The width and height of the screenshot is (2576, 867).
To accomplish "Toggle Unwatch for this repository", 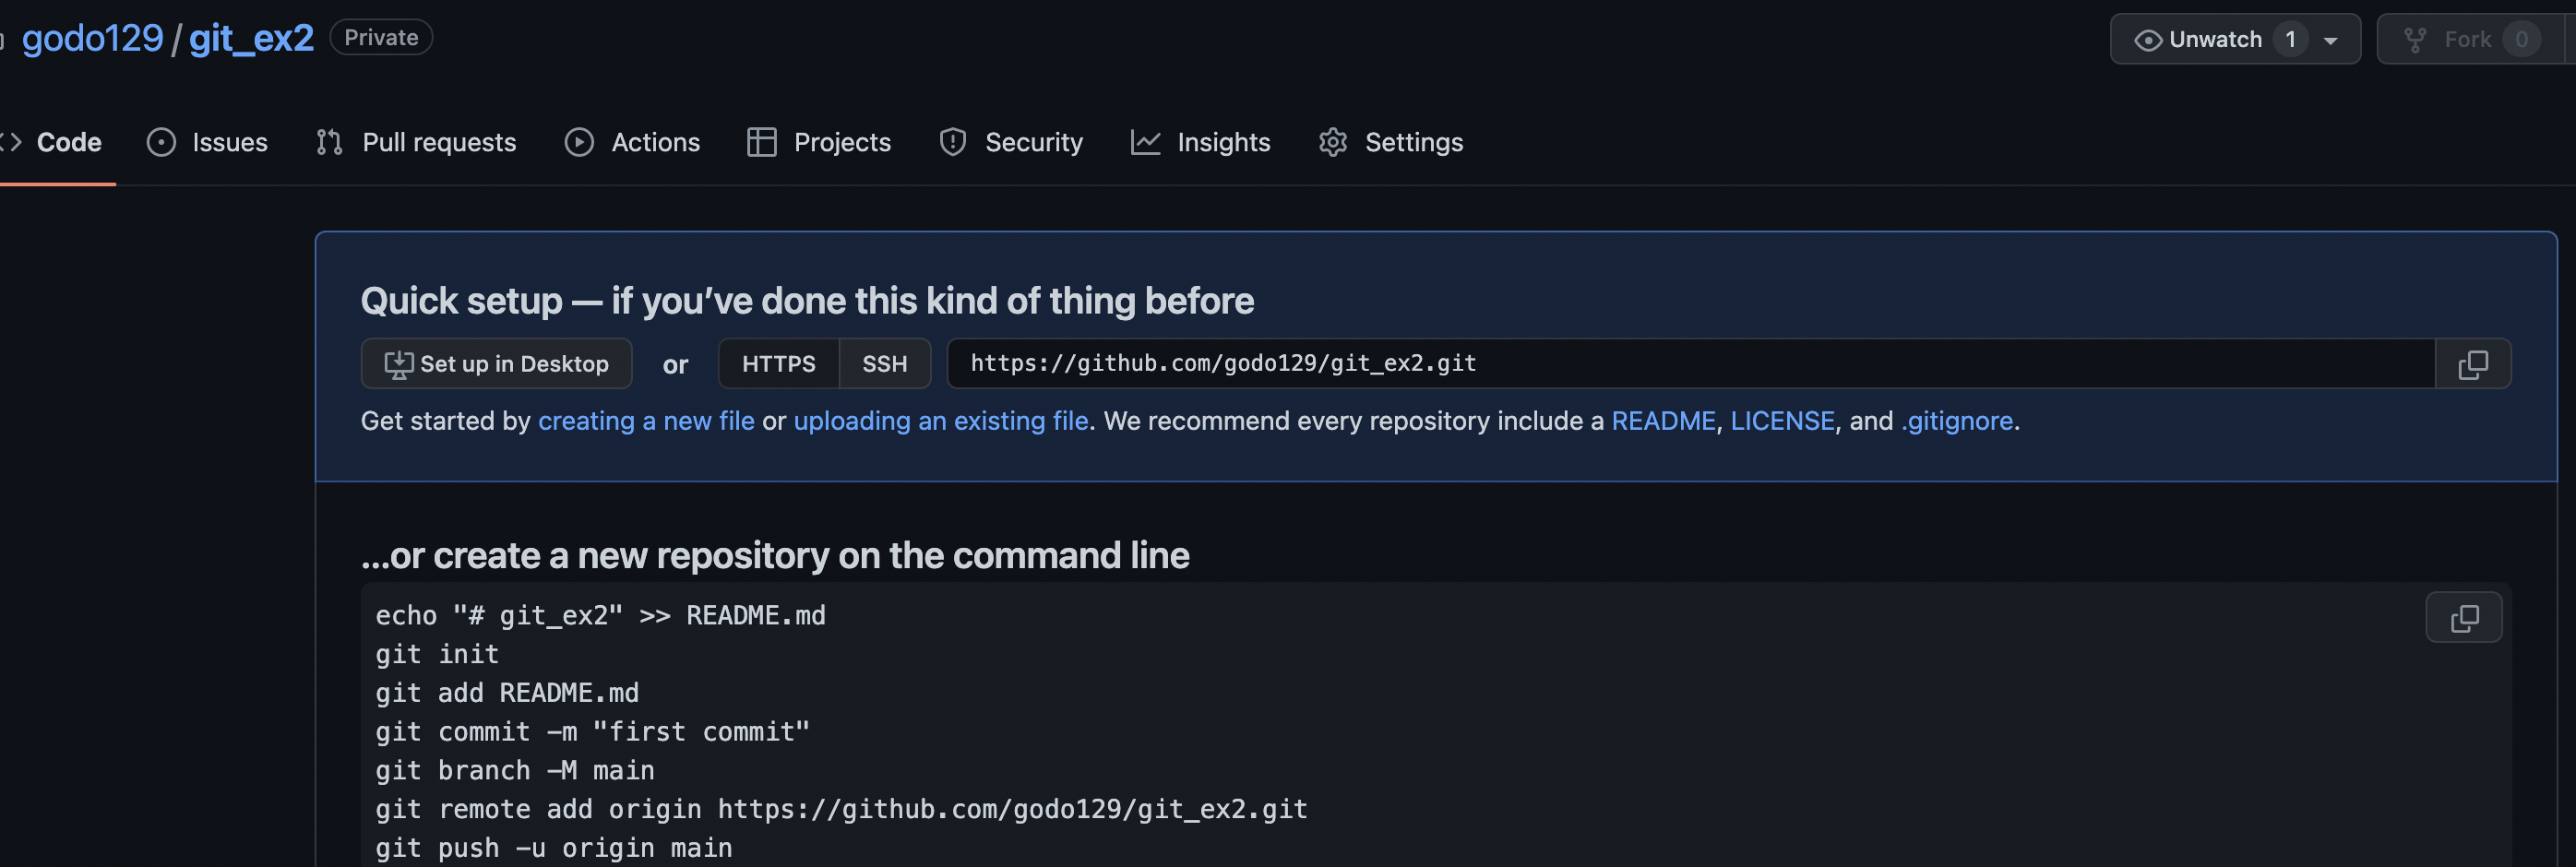I will (2213, 38).
